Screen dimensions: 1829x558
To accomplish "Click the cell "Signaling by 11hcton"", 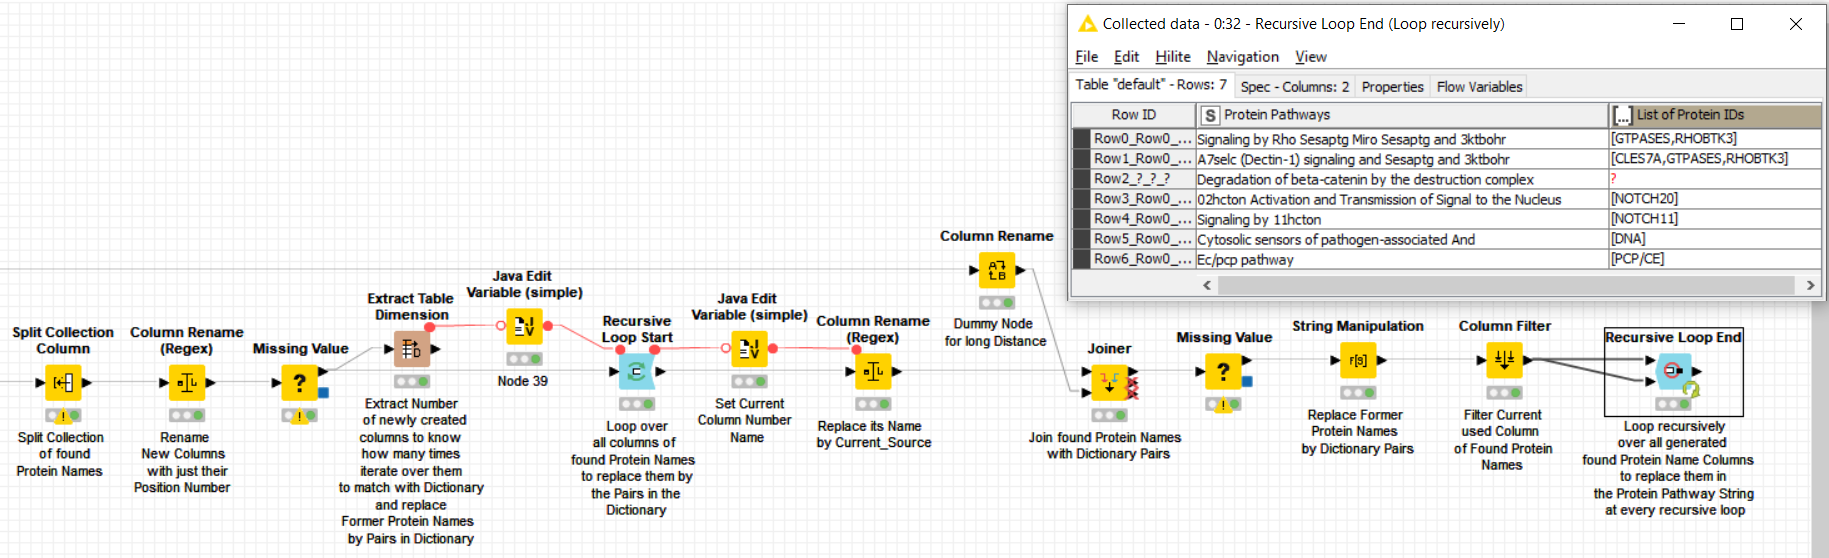I will pyautogui.click(x=1402, y=219).
